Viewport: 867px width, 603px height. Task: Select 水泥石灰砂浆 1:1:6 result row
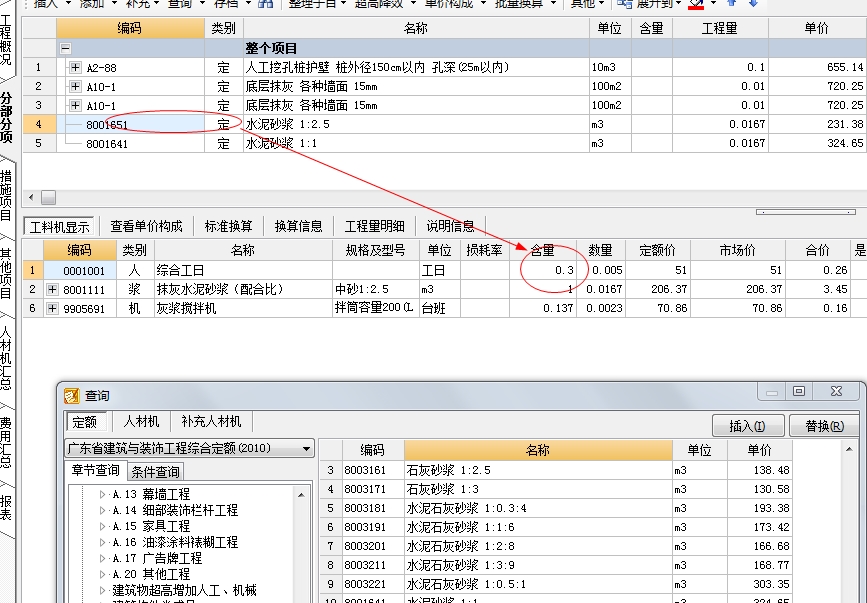[x=538, y=527]
